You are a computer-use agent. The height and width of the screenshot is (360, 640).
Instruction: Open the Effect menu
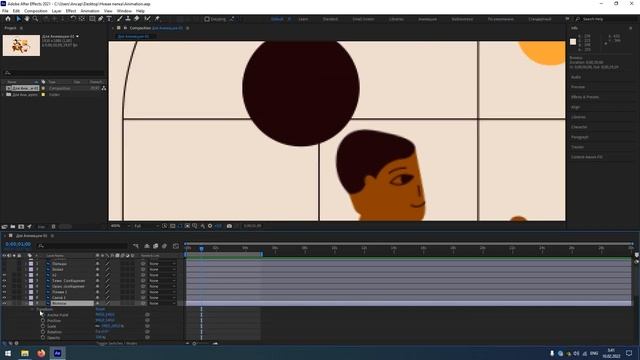click(71, 11)
